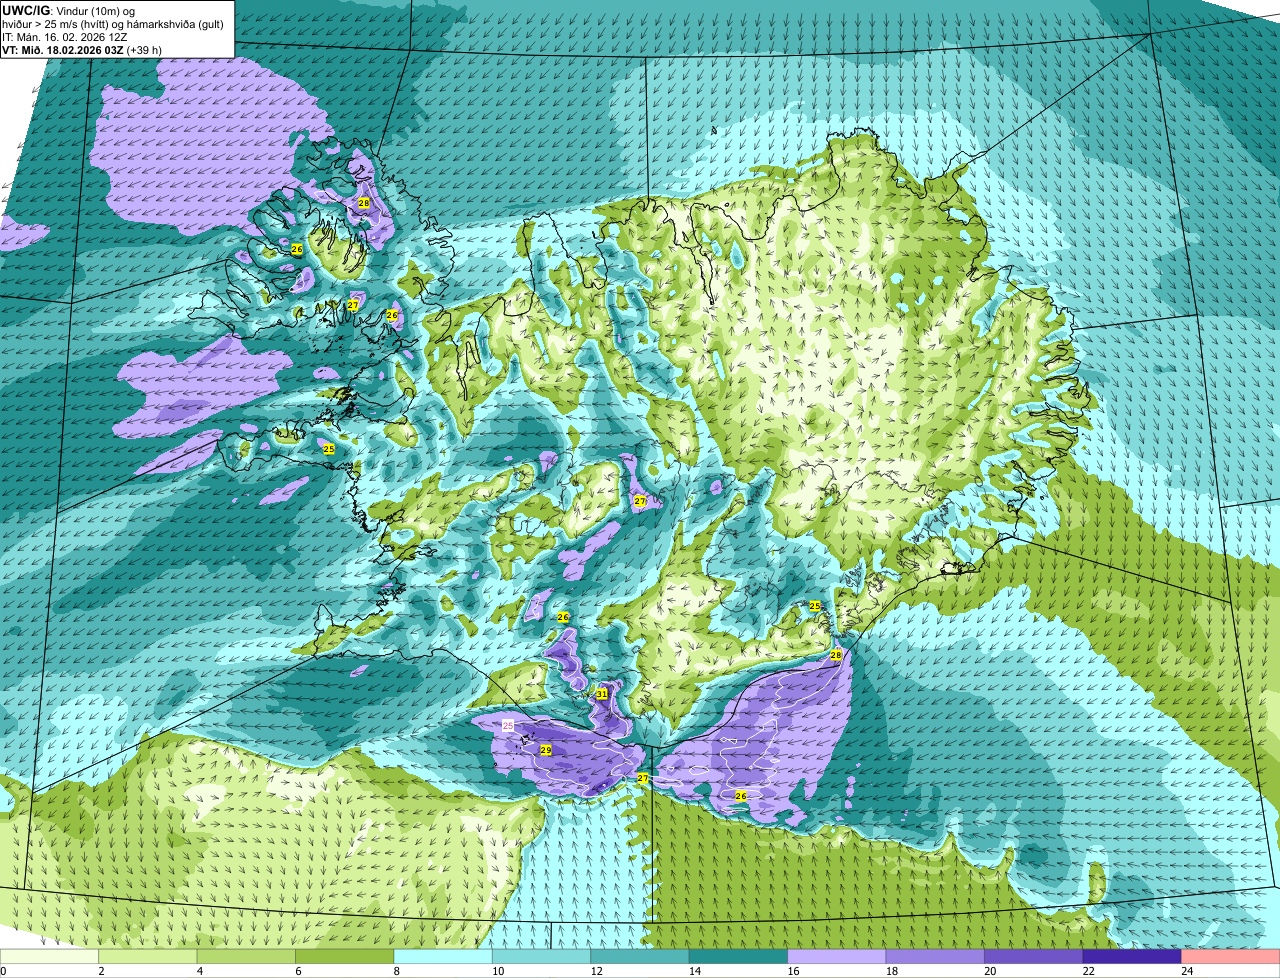Pick the dark indigo 22–24 legend swatch
This screenshot has width=1280, height=978.
click(1133, 956)
